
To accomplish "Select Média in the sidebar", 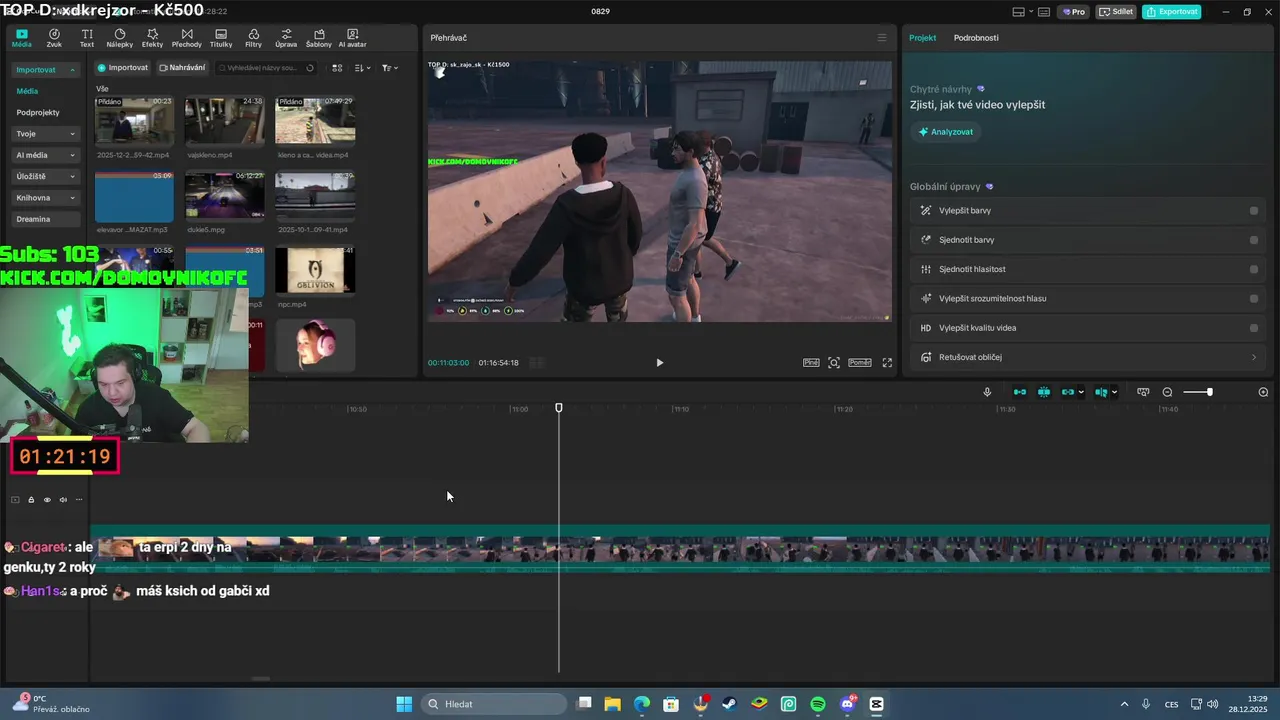I will [x=27, y=91].
